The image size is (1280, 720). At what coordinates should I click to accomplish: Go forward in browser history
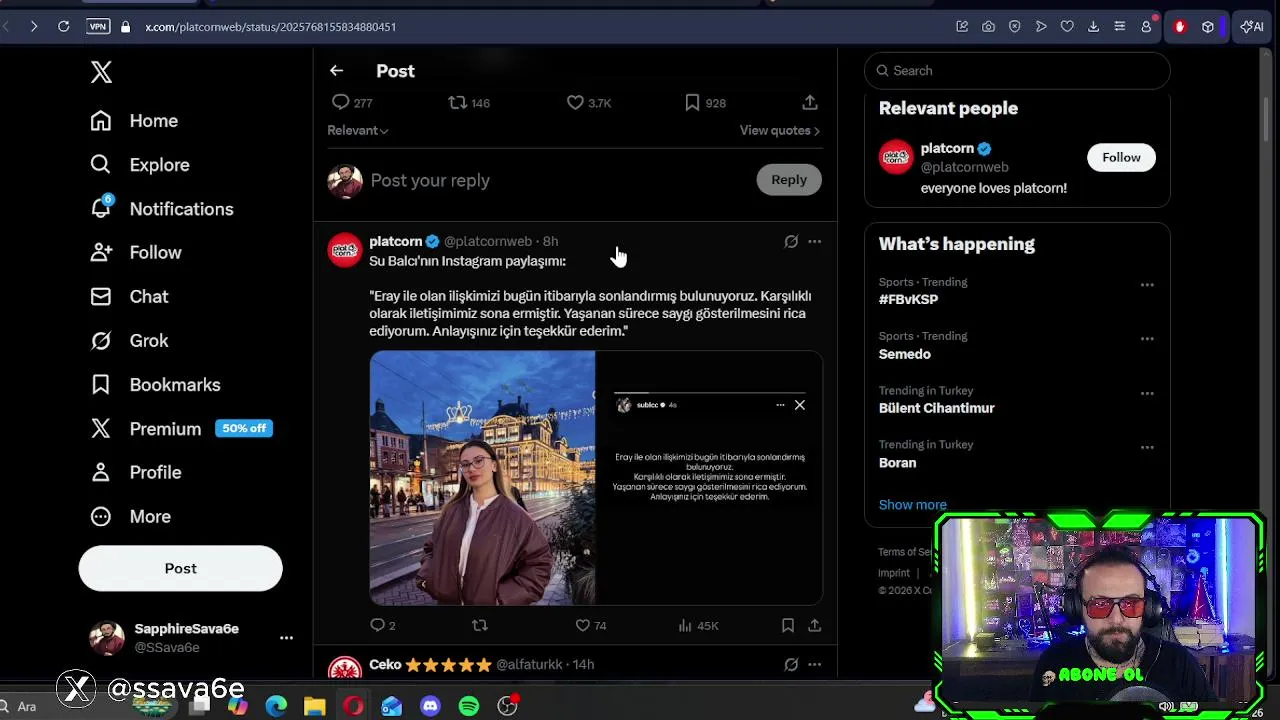tap(33, 27)
